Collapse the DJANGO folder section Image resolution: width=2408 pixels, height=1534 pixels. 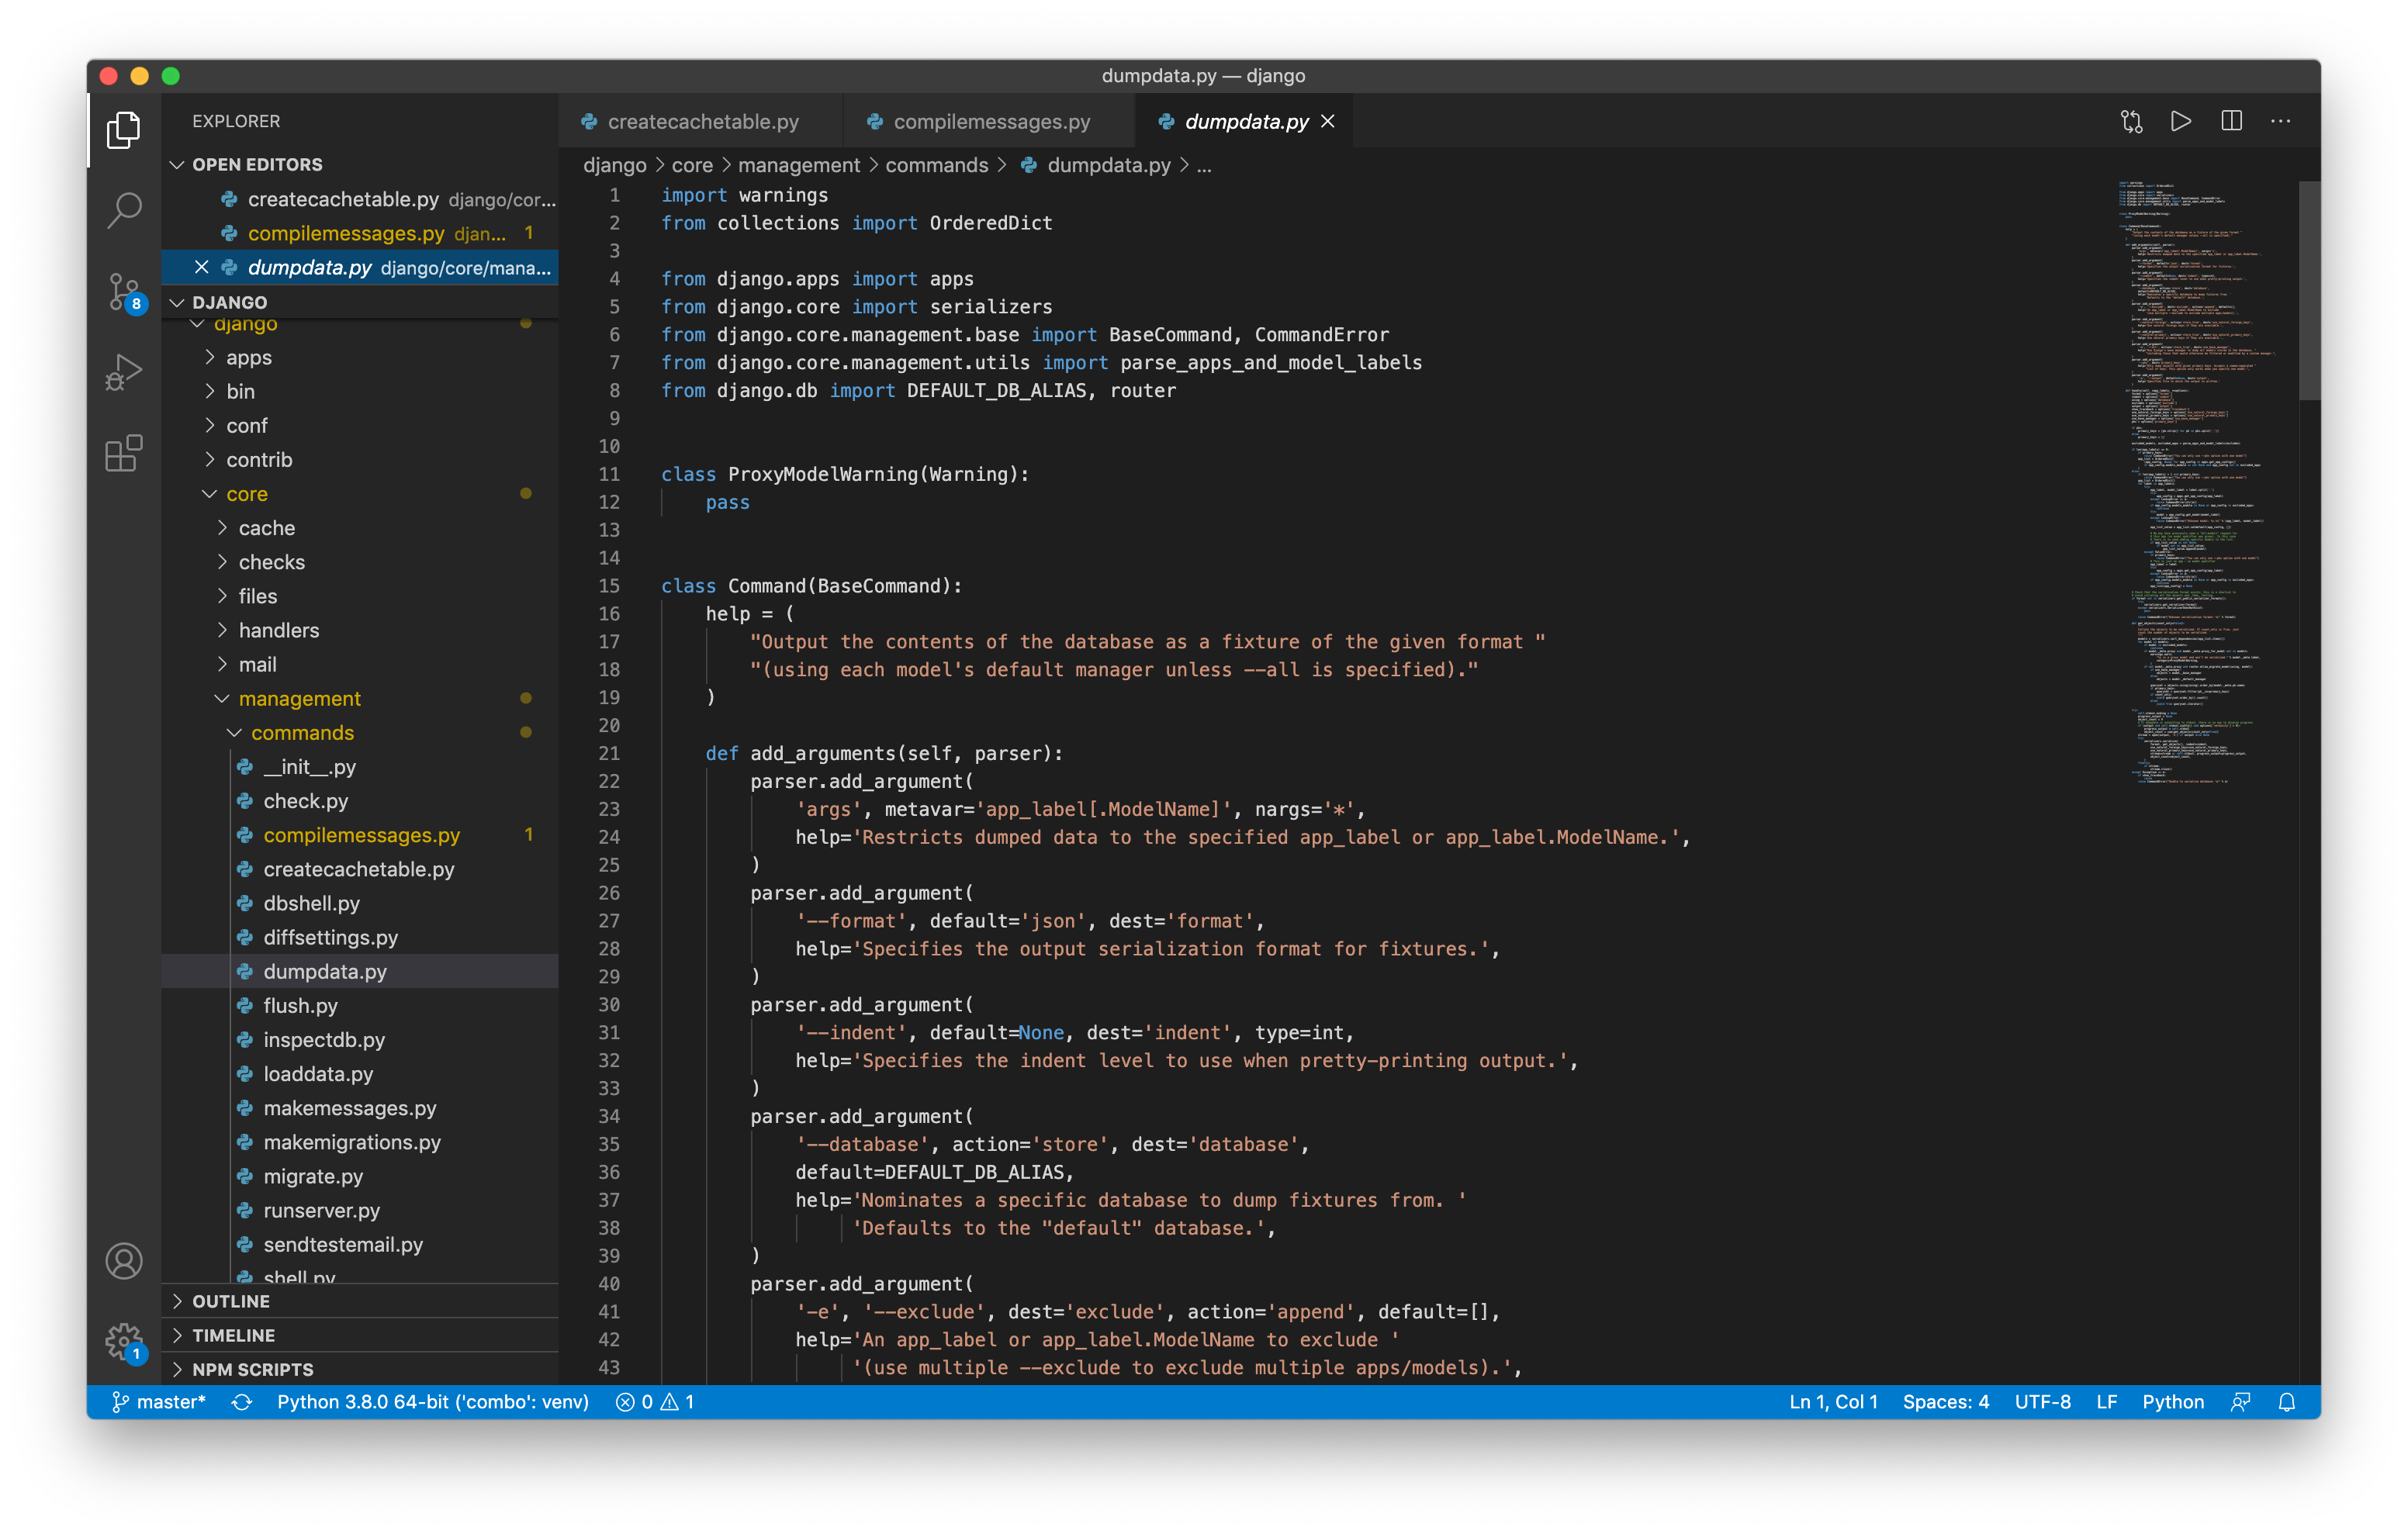[360, 302]
